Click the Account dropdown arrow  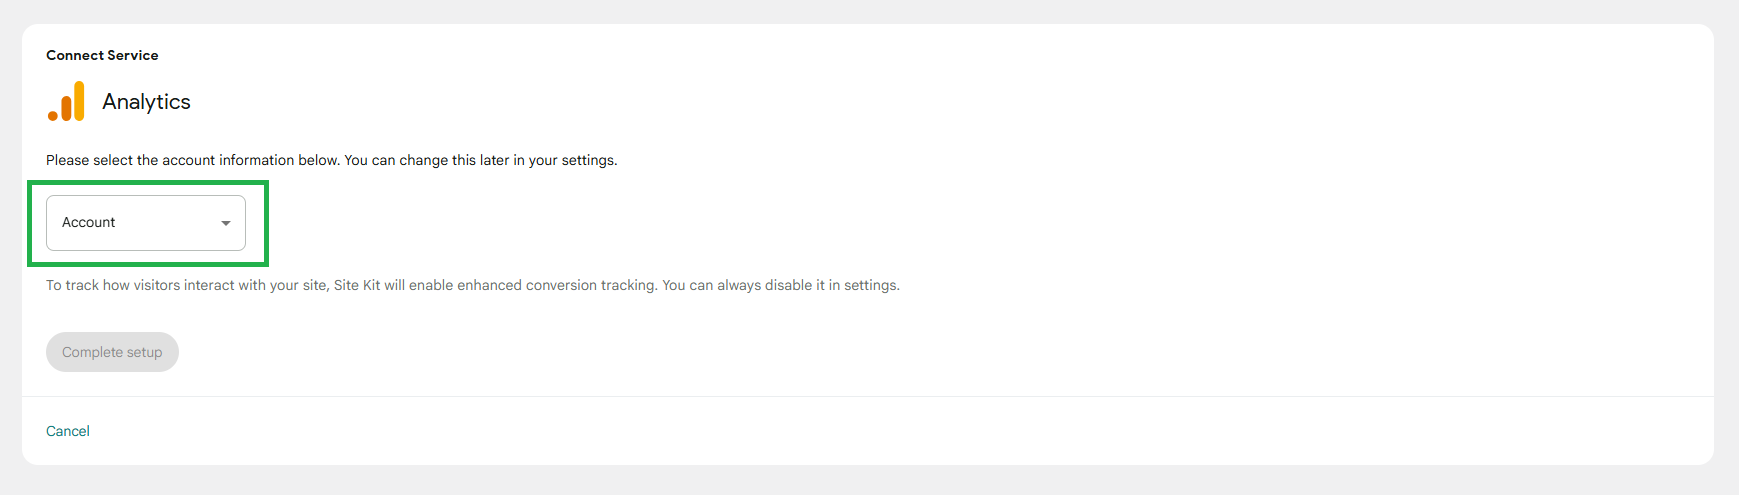click(x=226, y=223)
